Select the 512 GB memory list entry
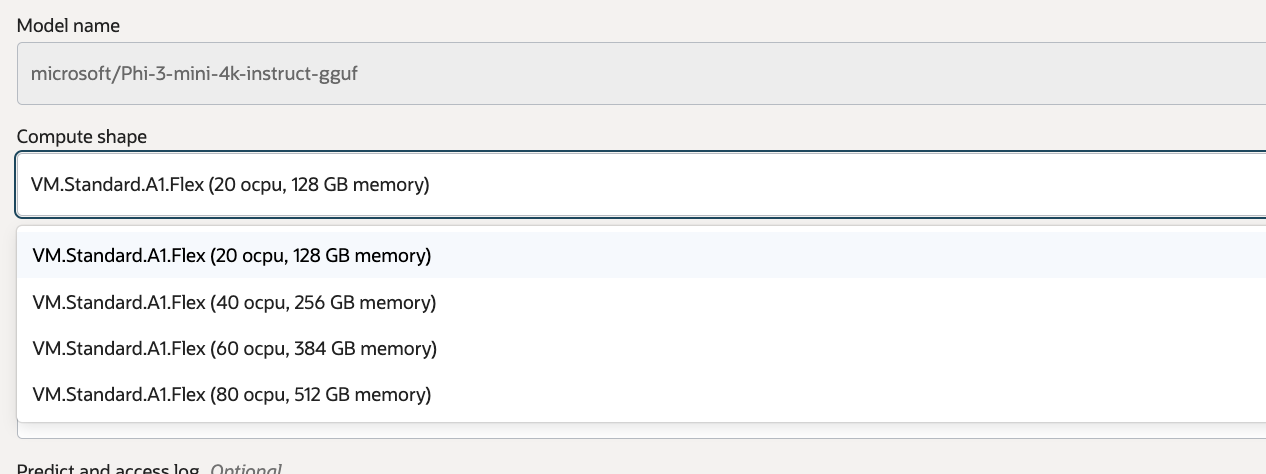Screen dimensions: 1266x474 coord(232,394)
